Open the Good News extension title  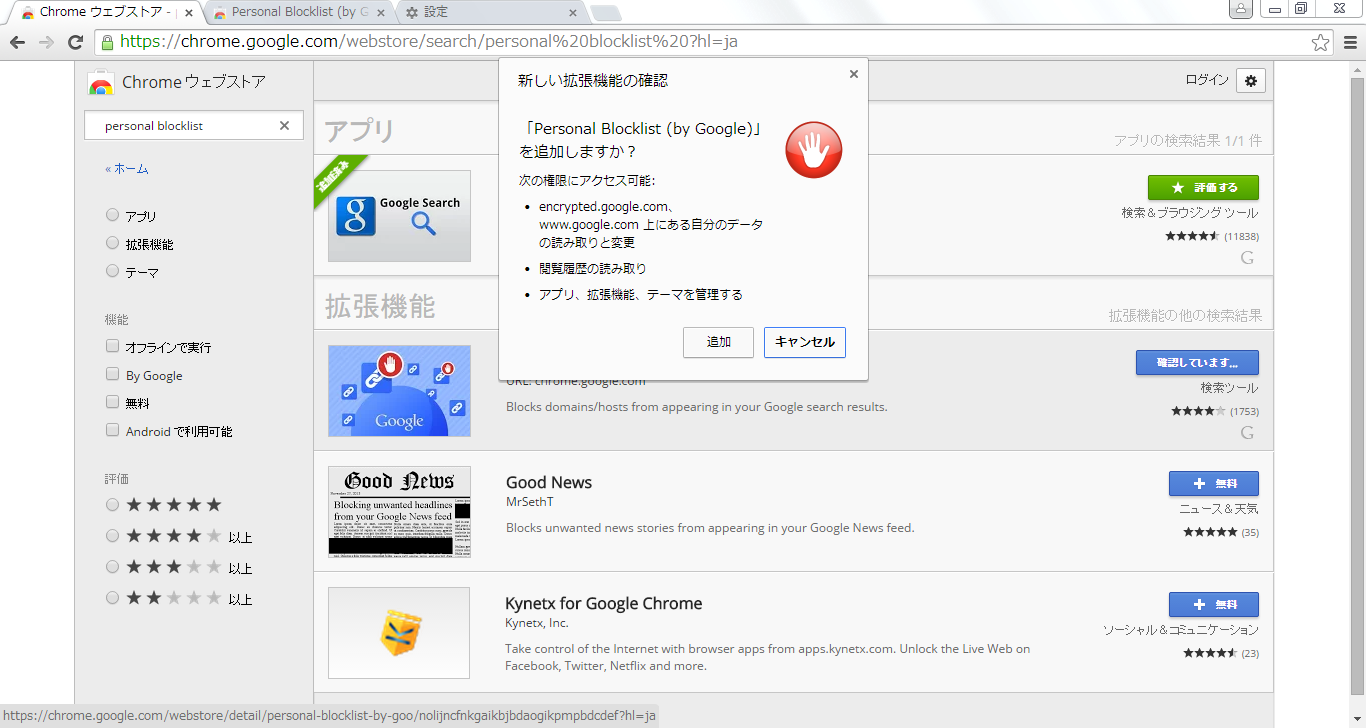pyautogui.click(x=549, y=482)
